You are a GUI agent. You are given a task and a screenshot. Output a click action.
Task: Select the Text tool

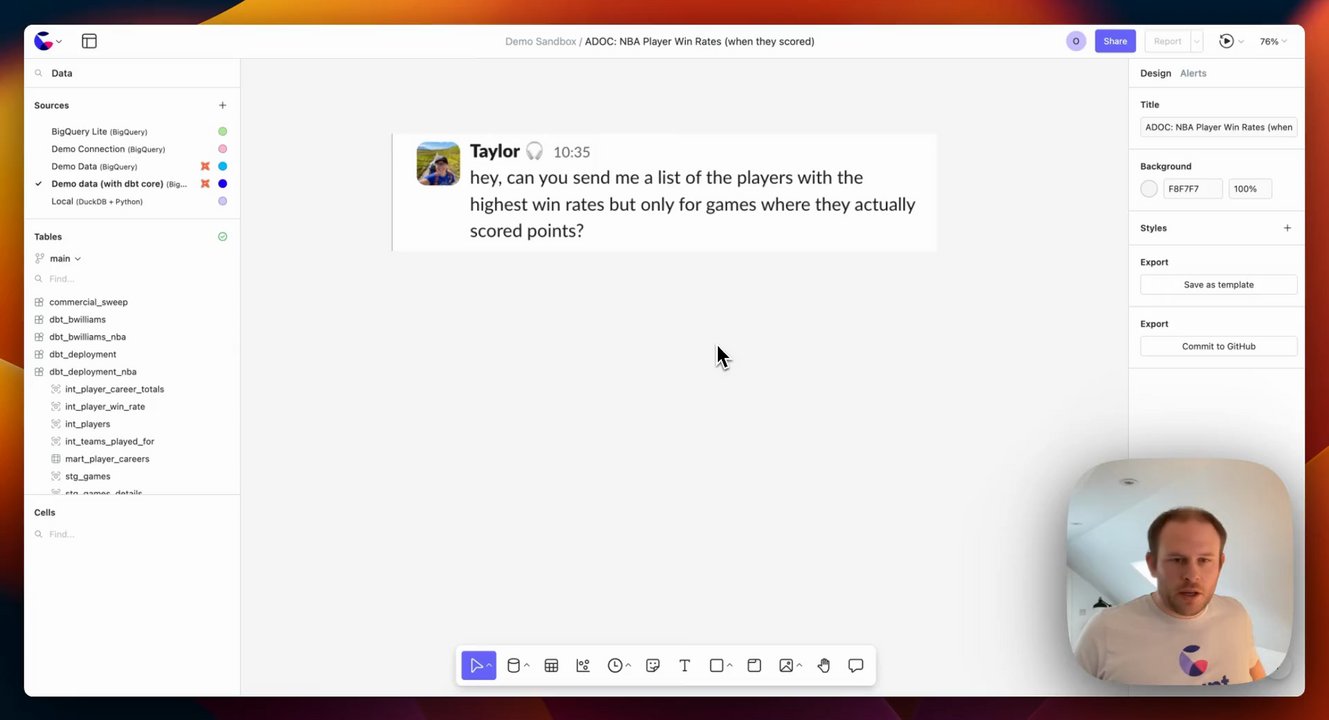[x=685, y=666]
